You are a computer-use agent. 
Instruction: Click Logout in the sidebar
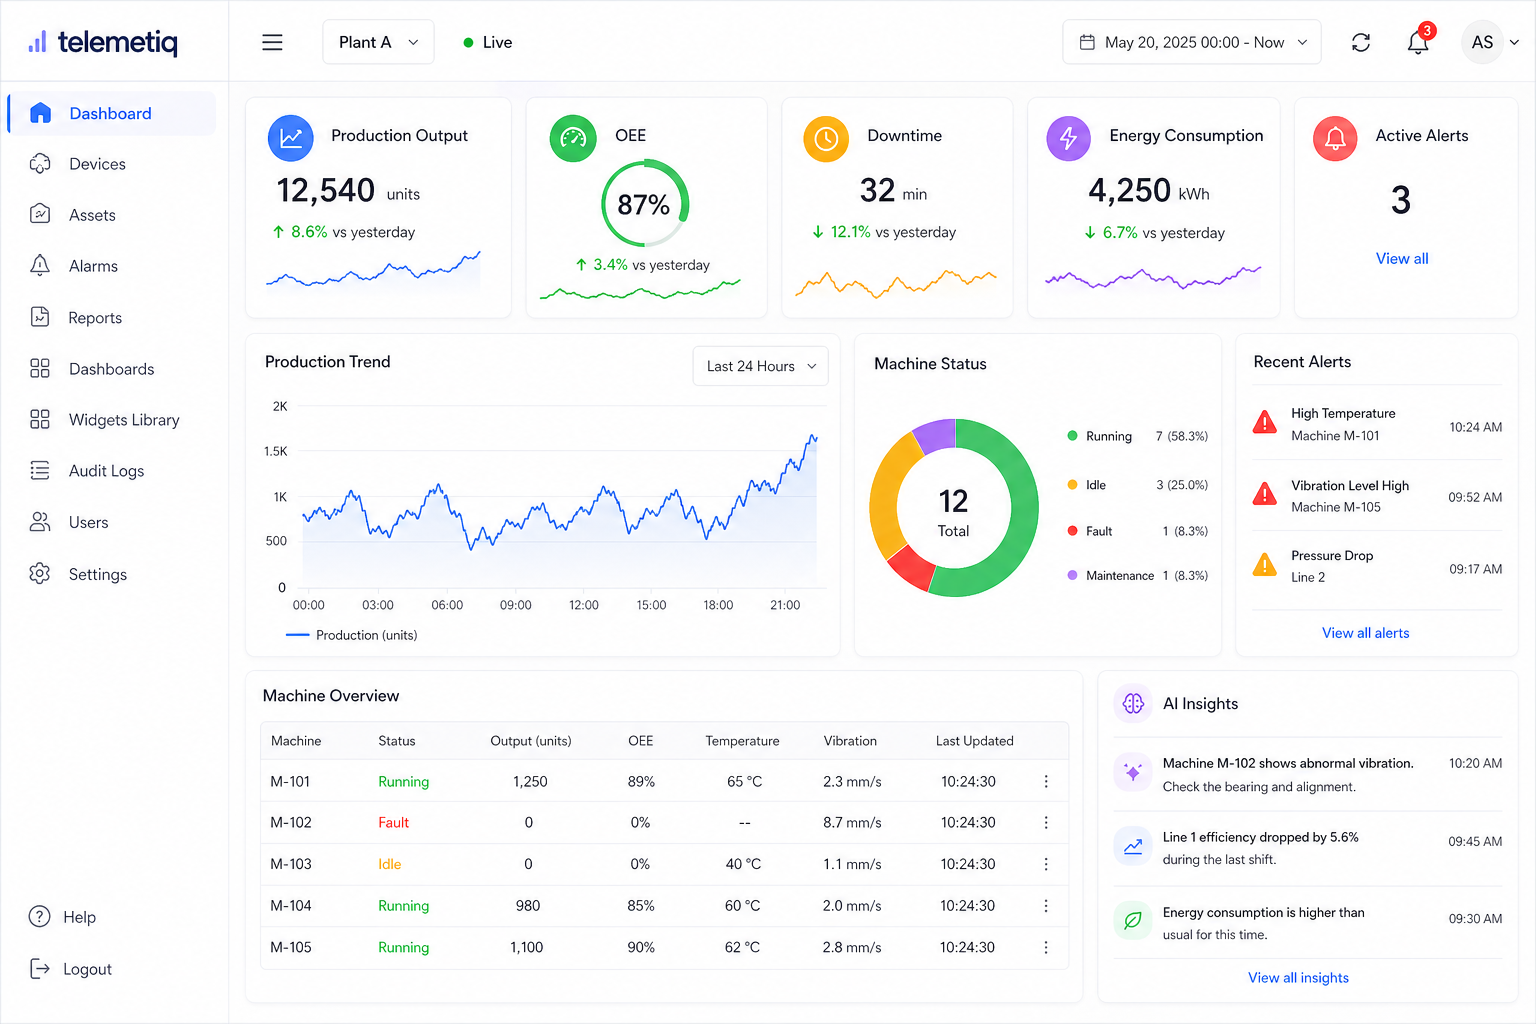tap(70, 969)
